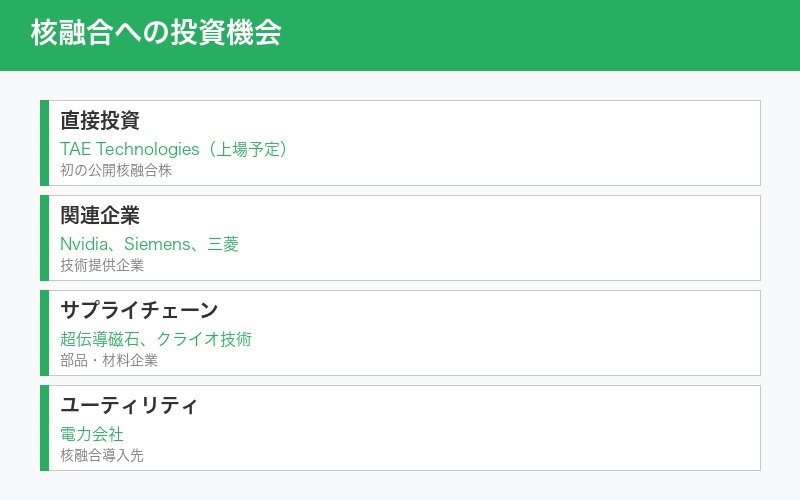Image resolution: width=800 pixels, height=500 pixels.
Task: Select the 核融合導入先 description text
Action: [x=102, y=455]
